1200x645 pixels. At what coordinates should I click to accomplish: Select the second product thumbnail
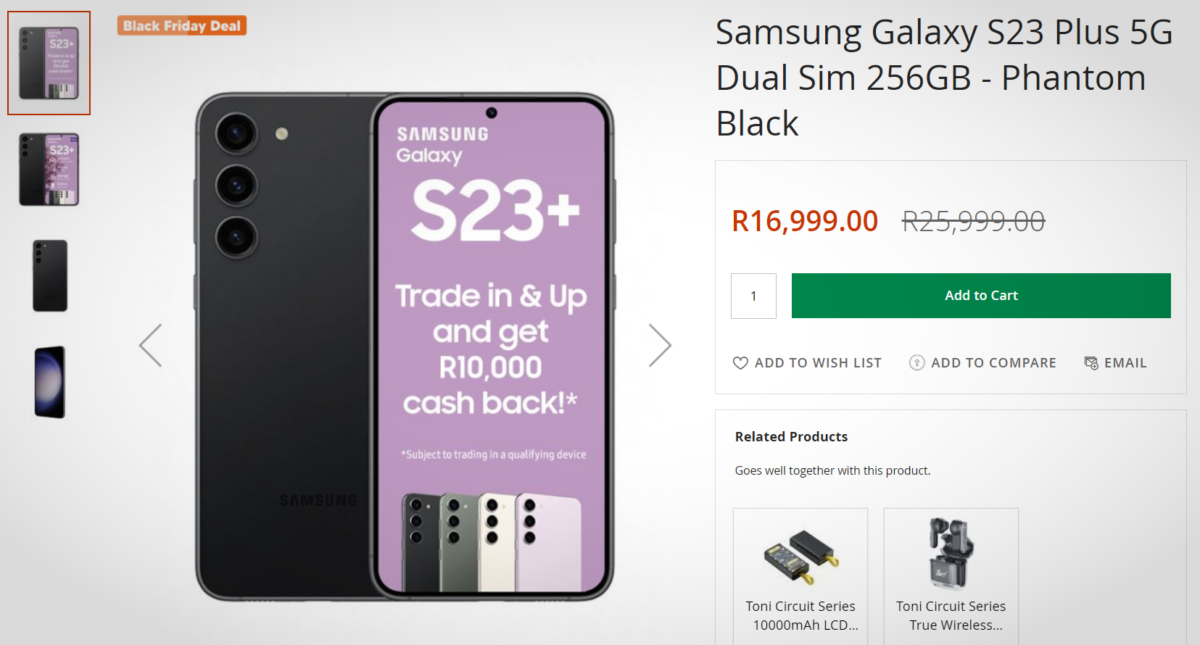(49, 169)
